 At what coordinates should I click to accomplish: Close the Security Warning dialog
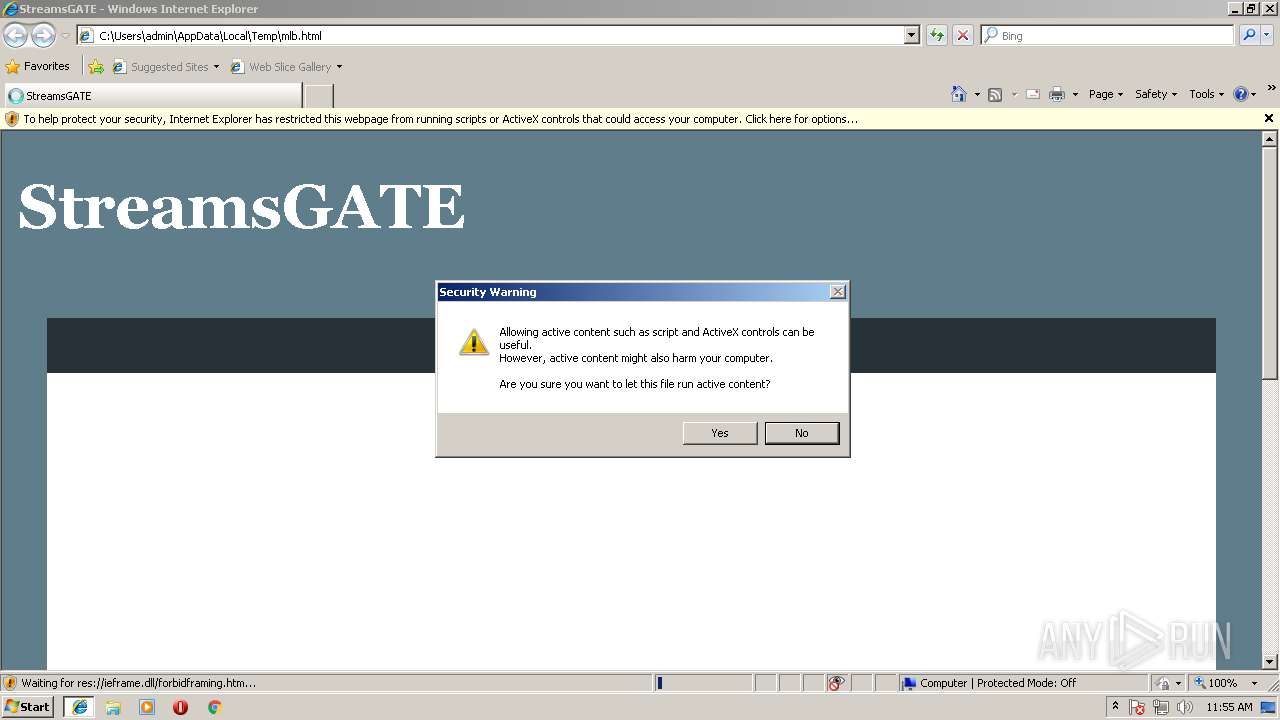click(x=838, y=292)
